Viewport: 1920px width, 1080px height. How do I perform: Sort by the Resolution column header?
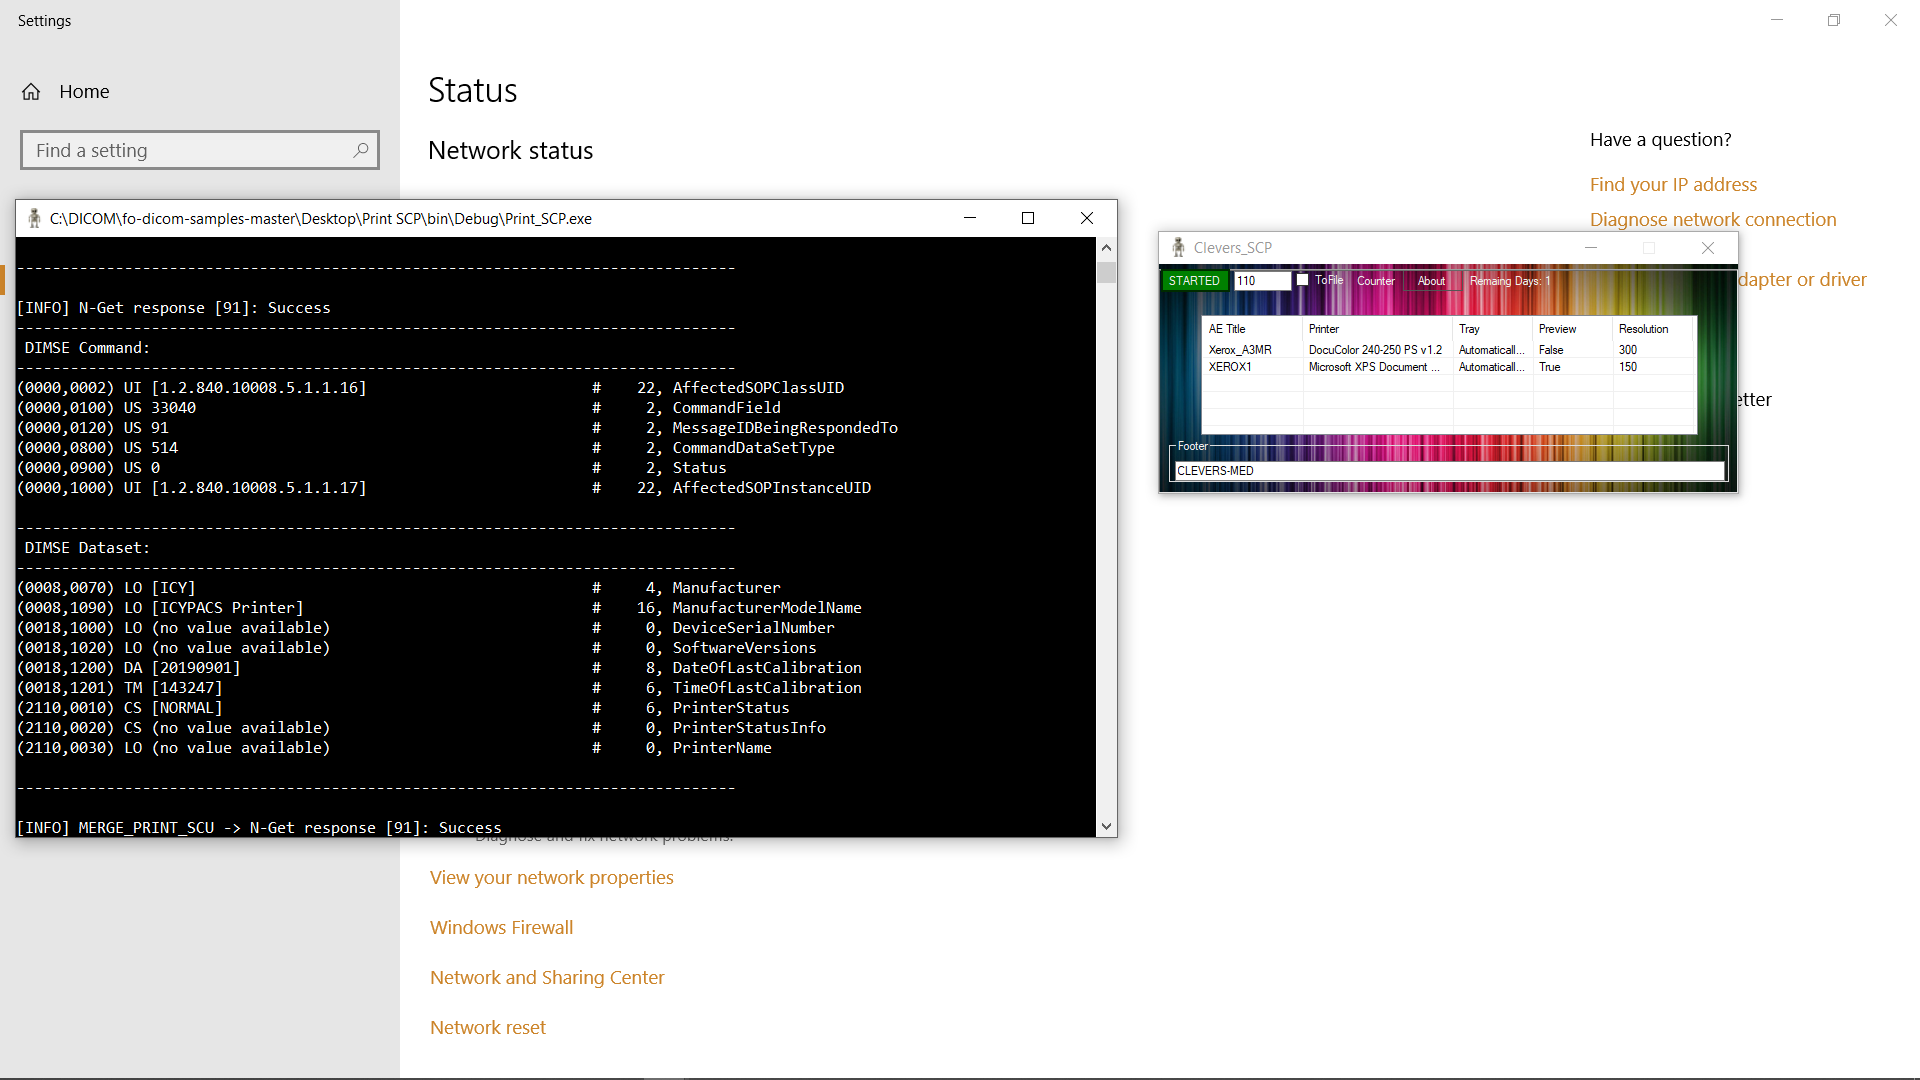click(1643, 329)
